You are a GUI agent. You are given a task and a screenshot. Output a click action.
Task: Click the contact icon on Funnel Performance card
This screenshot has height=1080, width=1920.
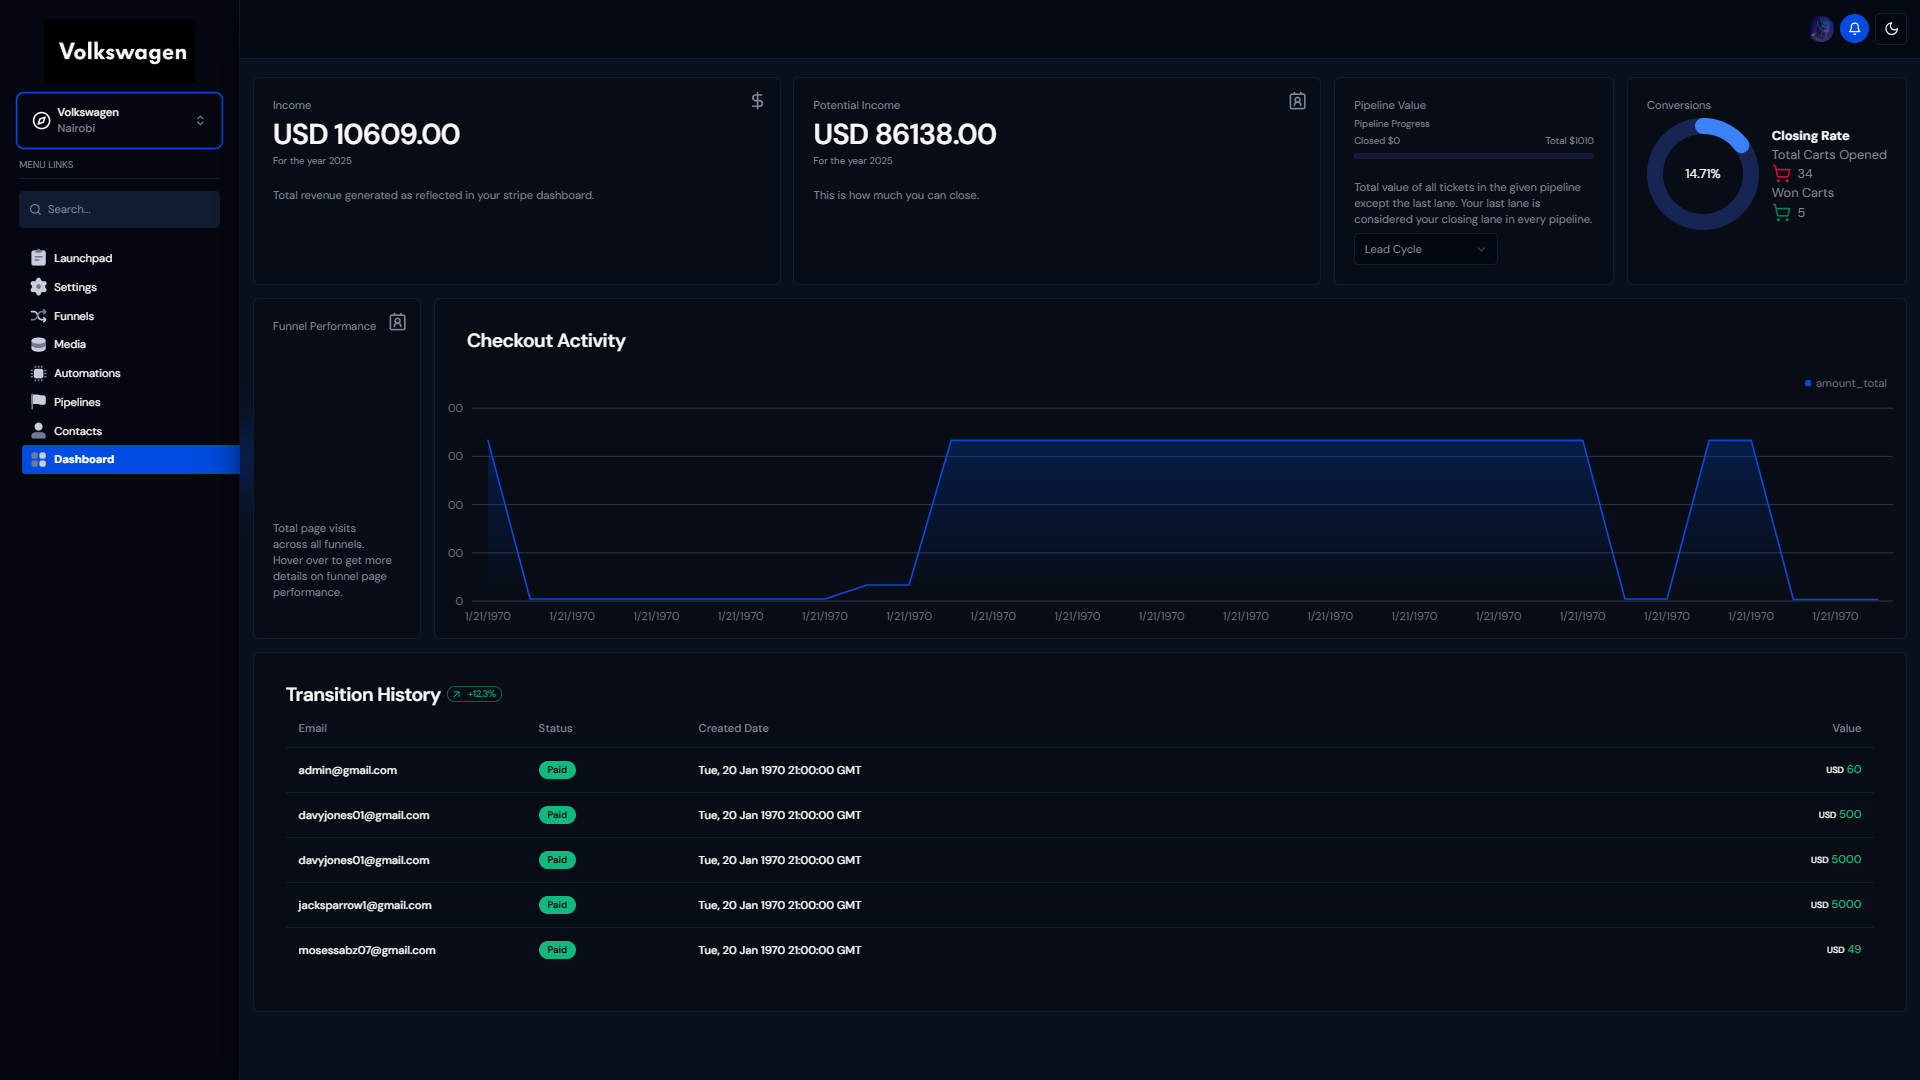click(397, 322)
